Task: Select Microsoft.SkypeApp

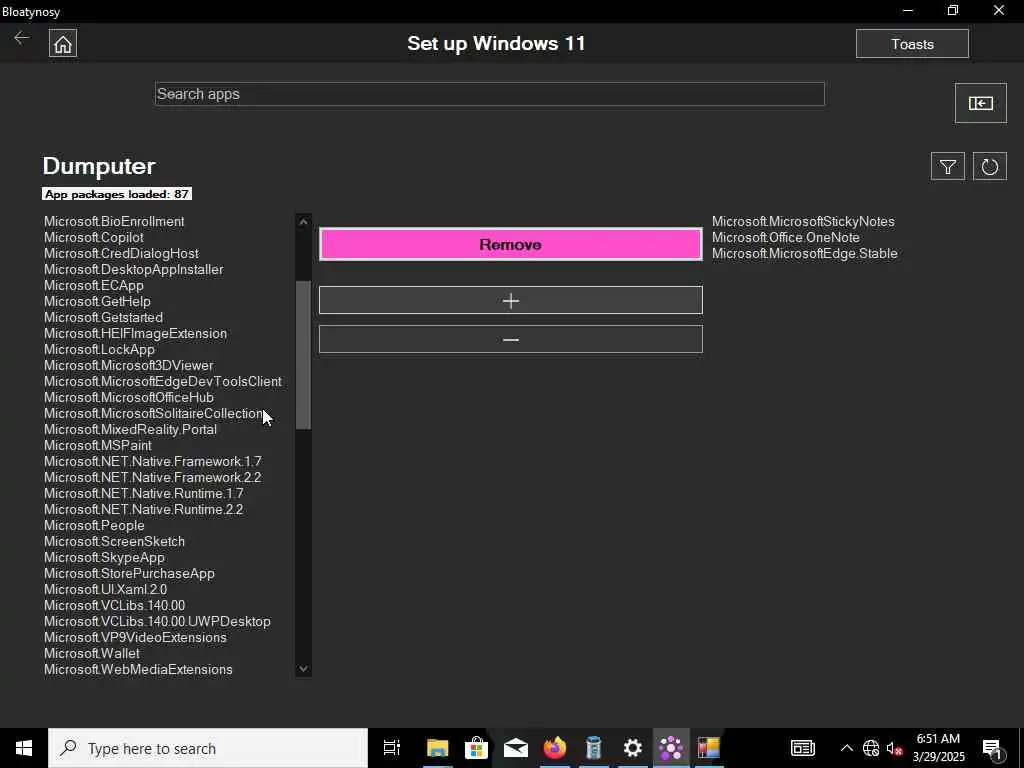Action: click(x=104, y=558)
